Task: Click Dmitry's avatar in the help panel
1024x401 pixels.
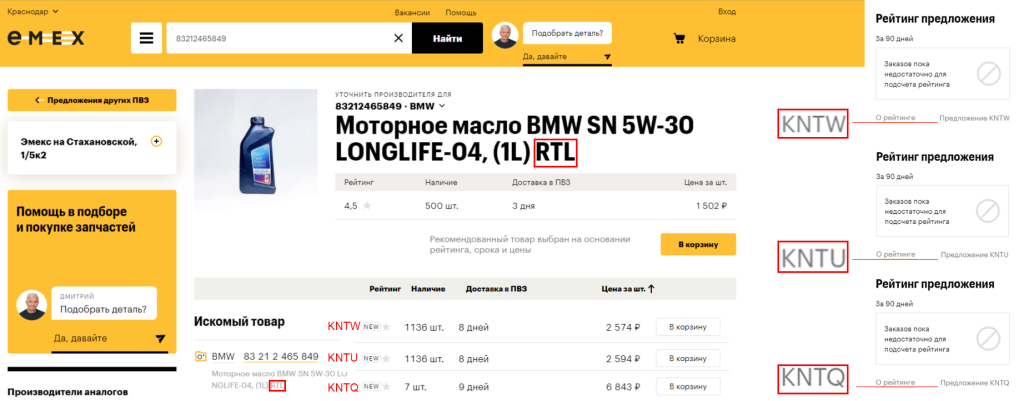Action: 33,303
